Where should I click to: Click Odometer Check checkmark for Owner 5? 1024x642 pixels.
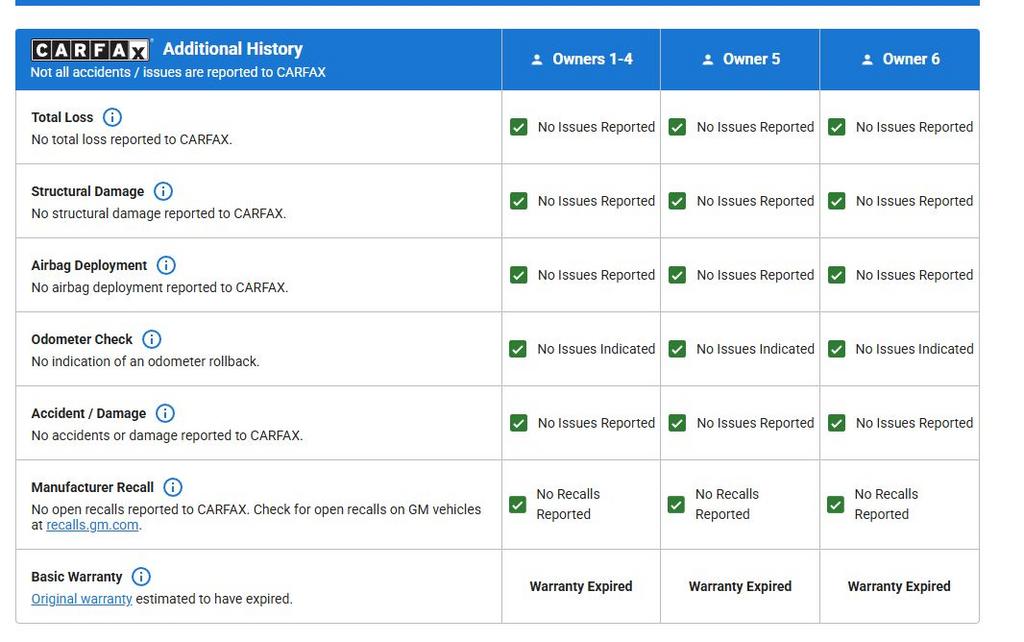(677, 349)
